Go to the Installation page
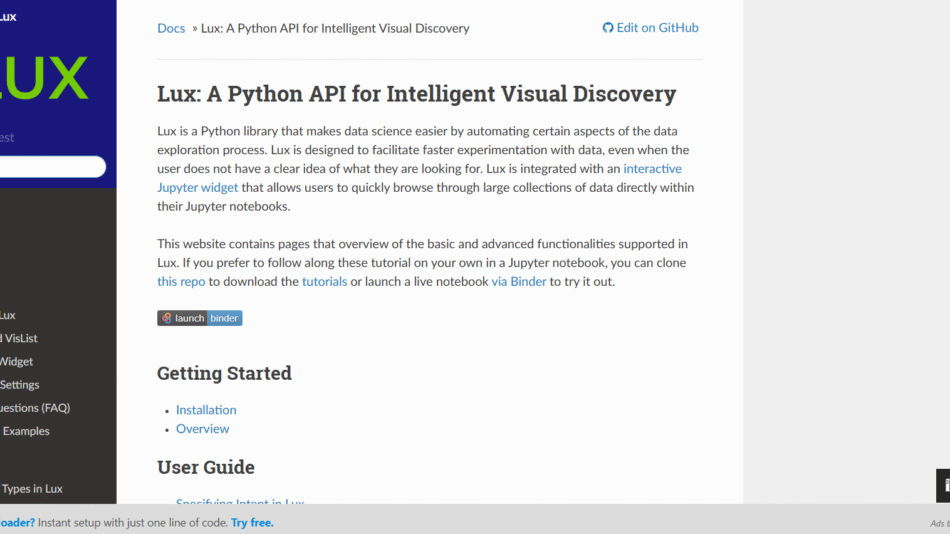The image size is (950, 534). click(x=206, y=410)
